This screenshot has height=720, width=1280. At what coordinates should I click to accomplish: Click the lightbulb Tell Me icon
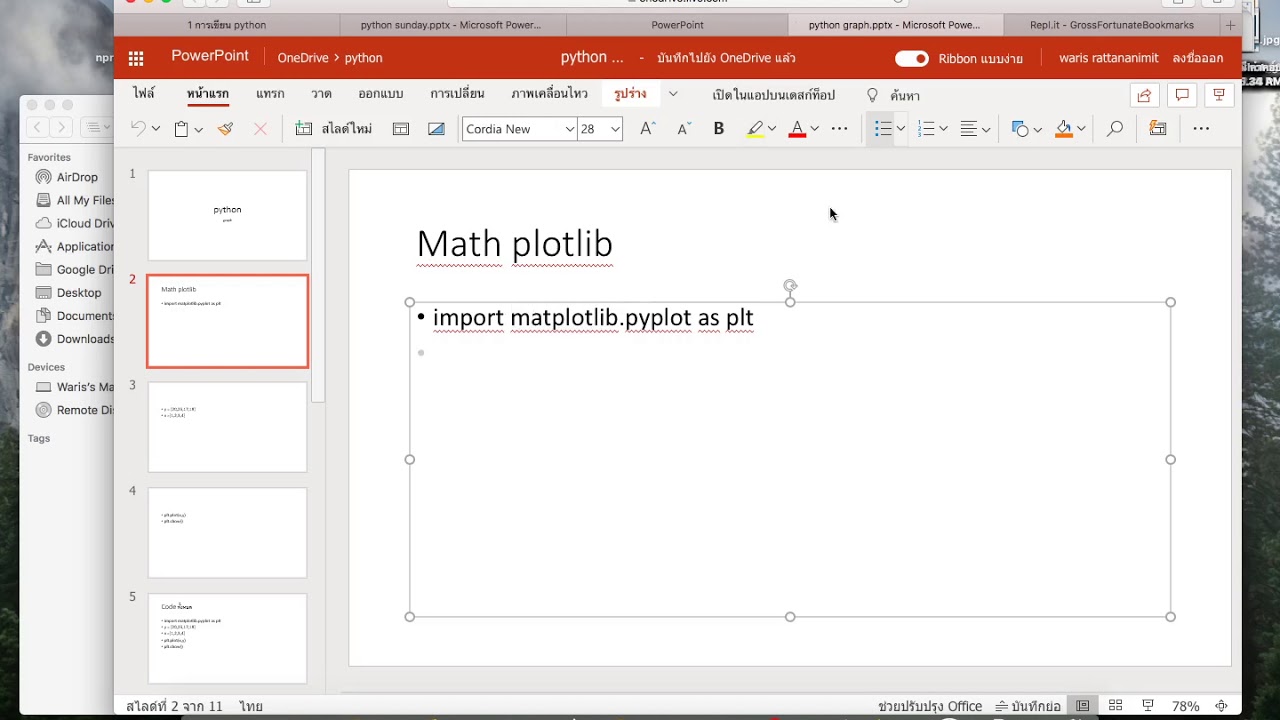[x=872, y=95]
